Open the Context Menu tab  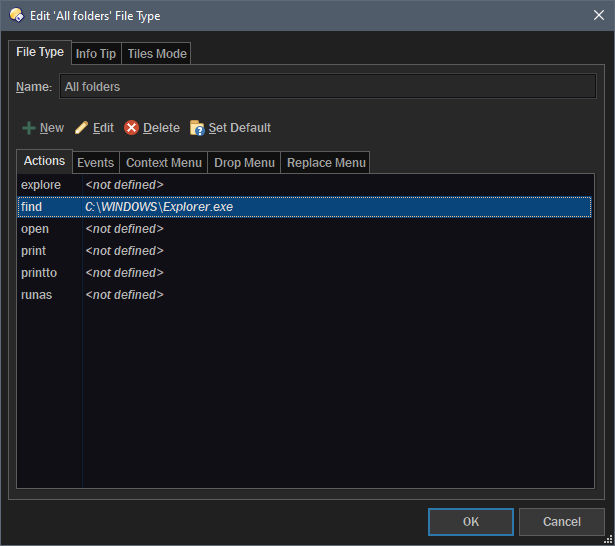point(164,162)
